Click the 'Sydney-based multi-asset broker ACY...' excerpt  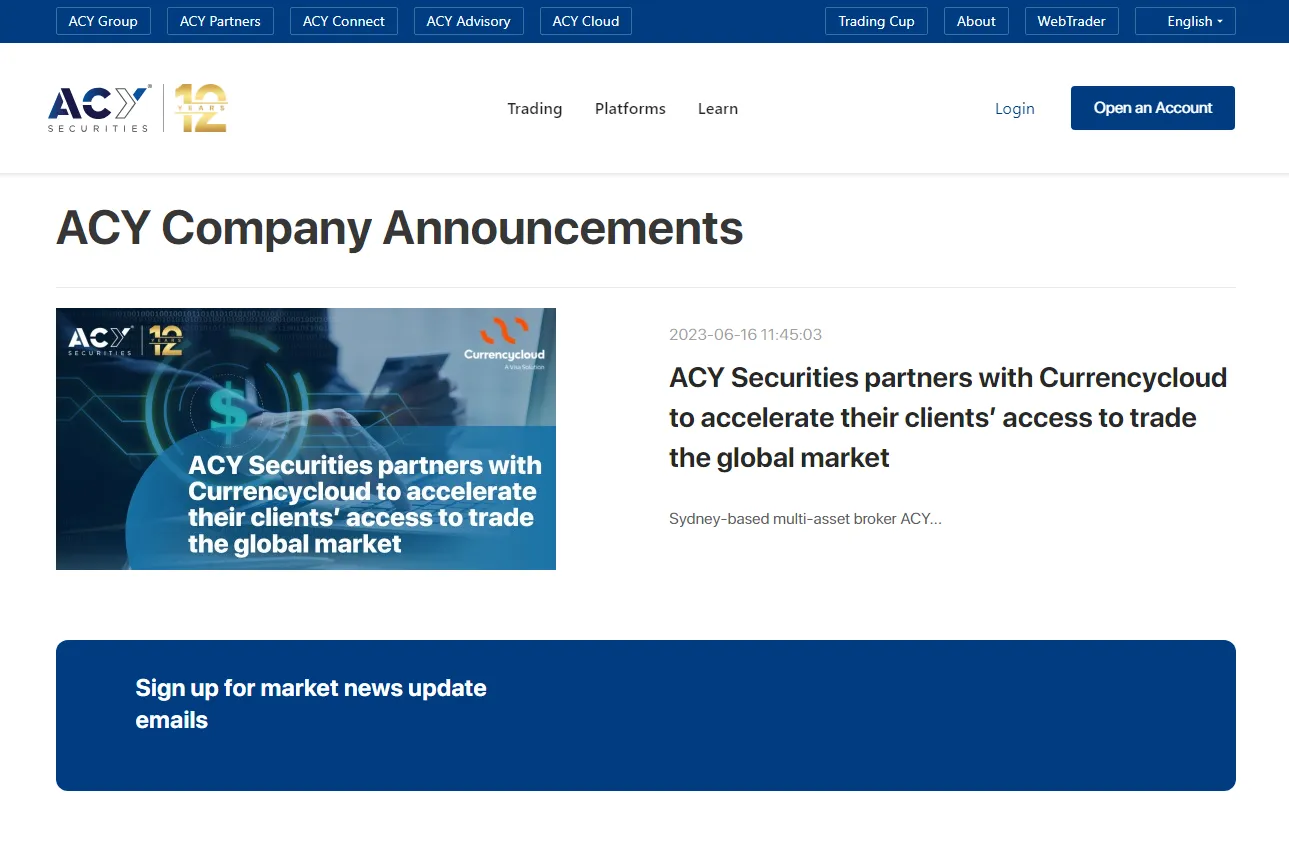click(805, 519)
